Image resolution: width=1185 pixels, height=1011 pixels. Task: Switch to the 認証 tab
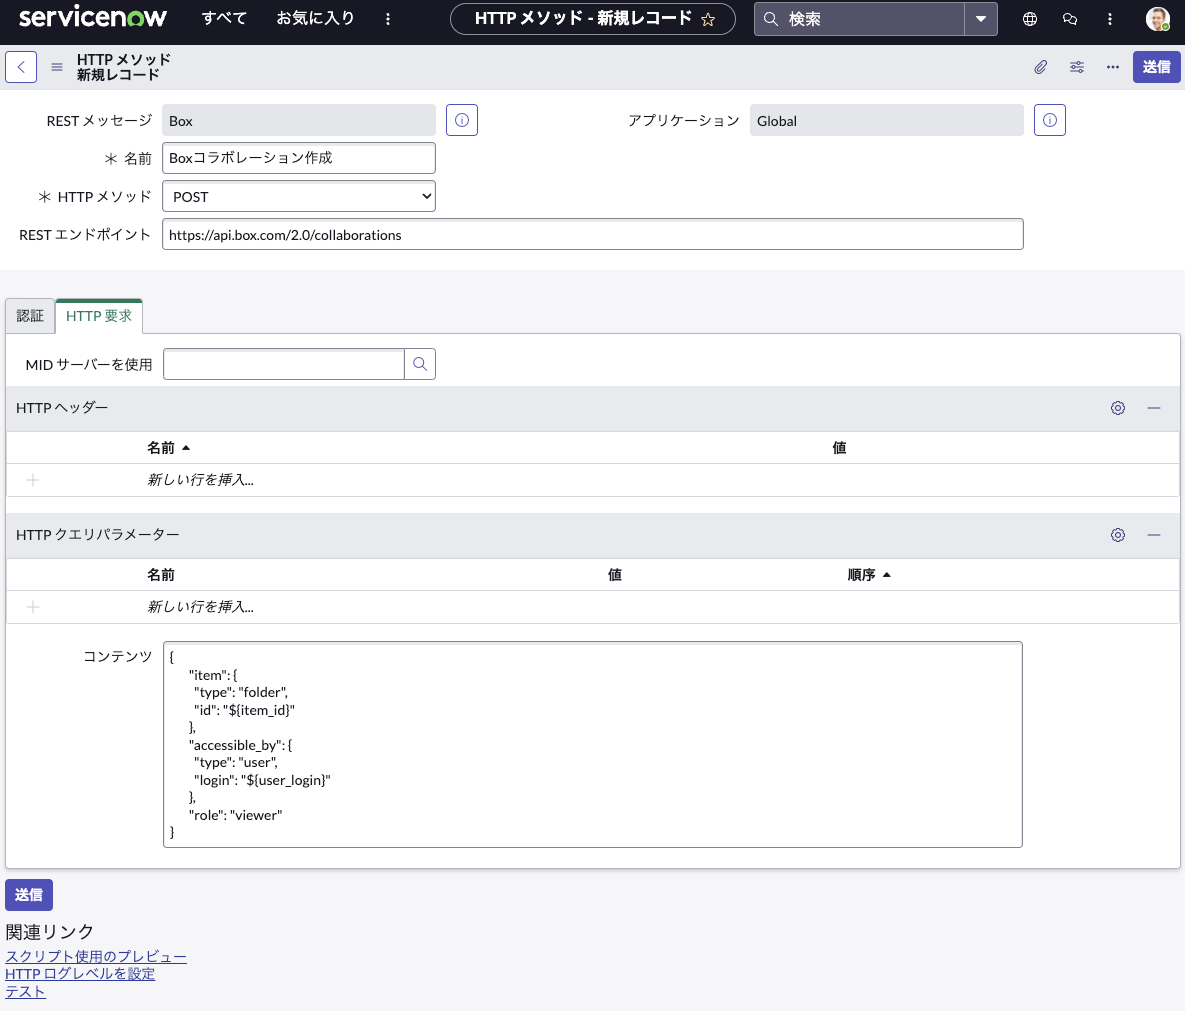[x=30, y=316]
